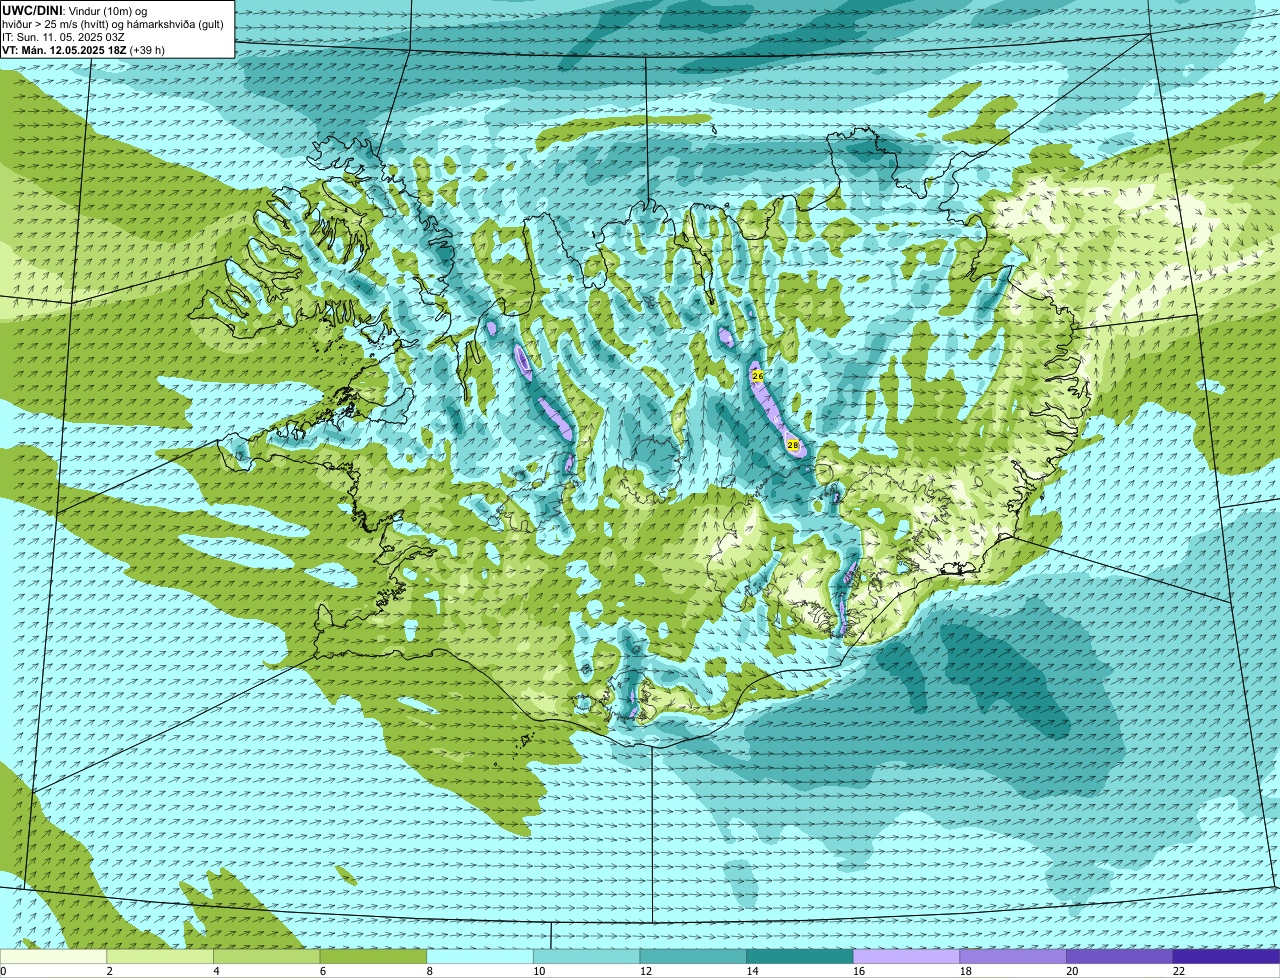Pick the 2–4 m/s light yellow-green scale swatch
The height and width of the screenshot is (978, 1280).
click(160, 956)
